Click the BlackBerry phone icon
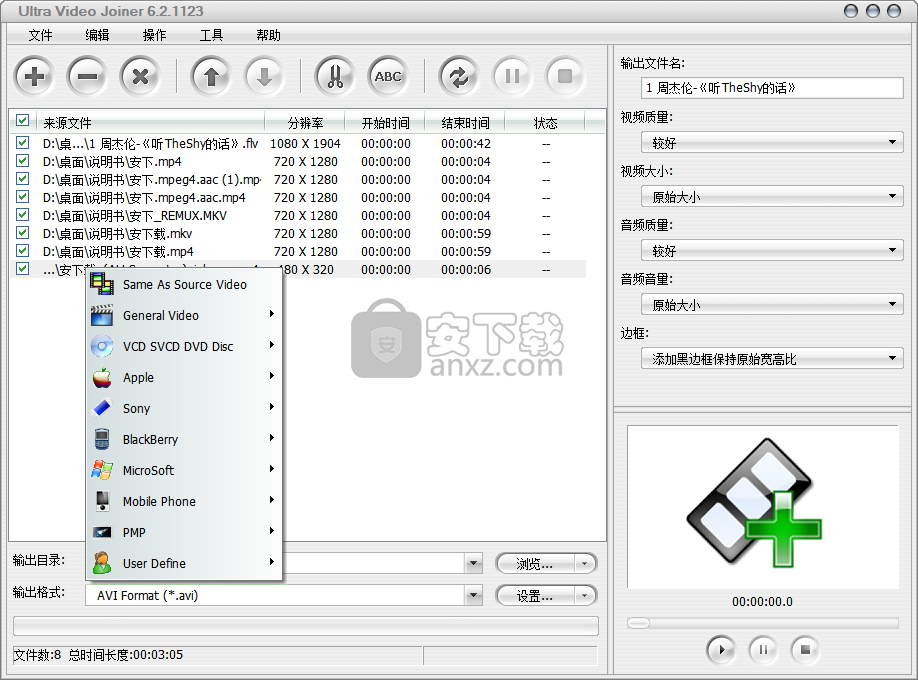 click(102, 439)
